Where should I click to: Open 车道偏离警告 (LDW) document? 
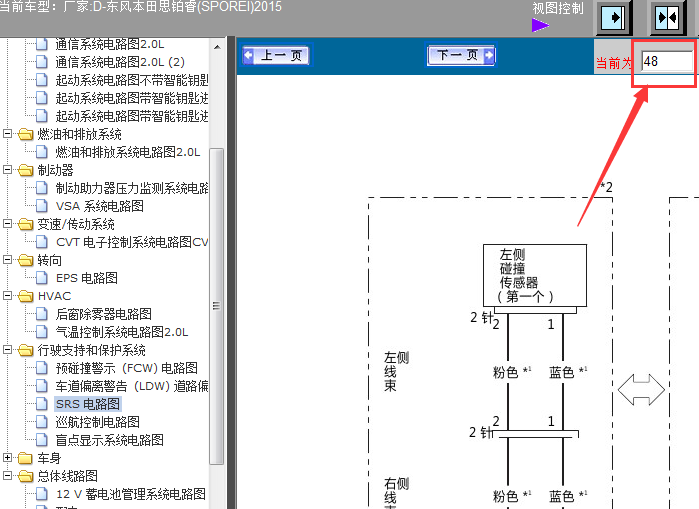[132, 386]
